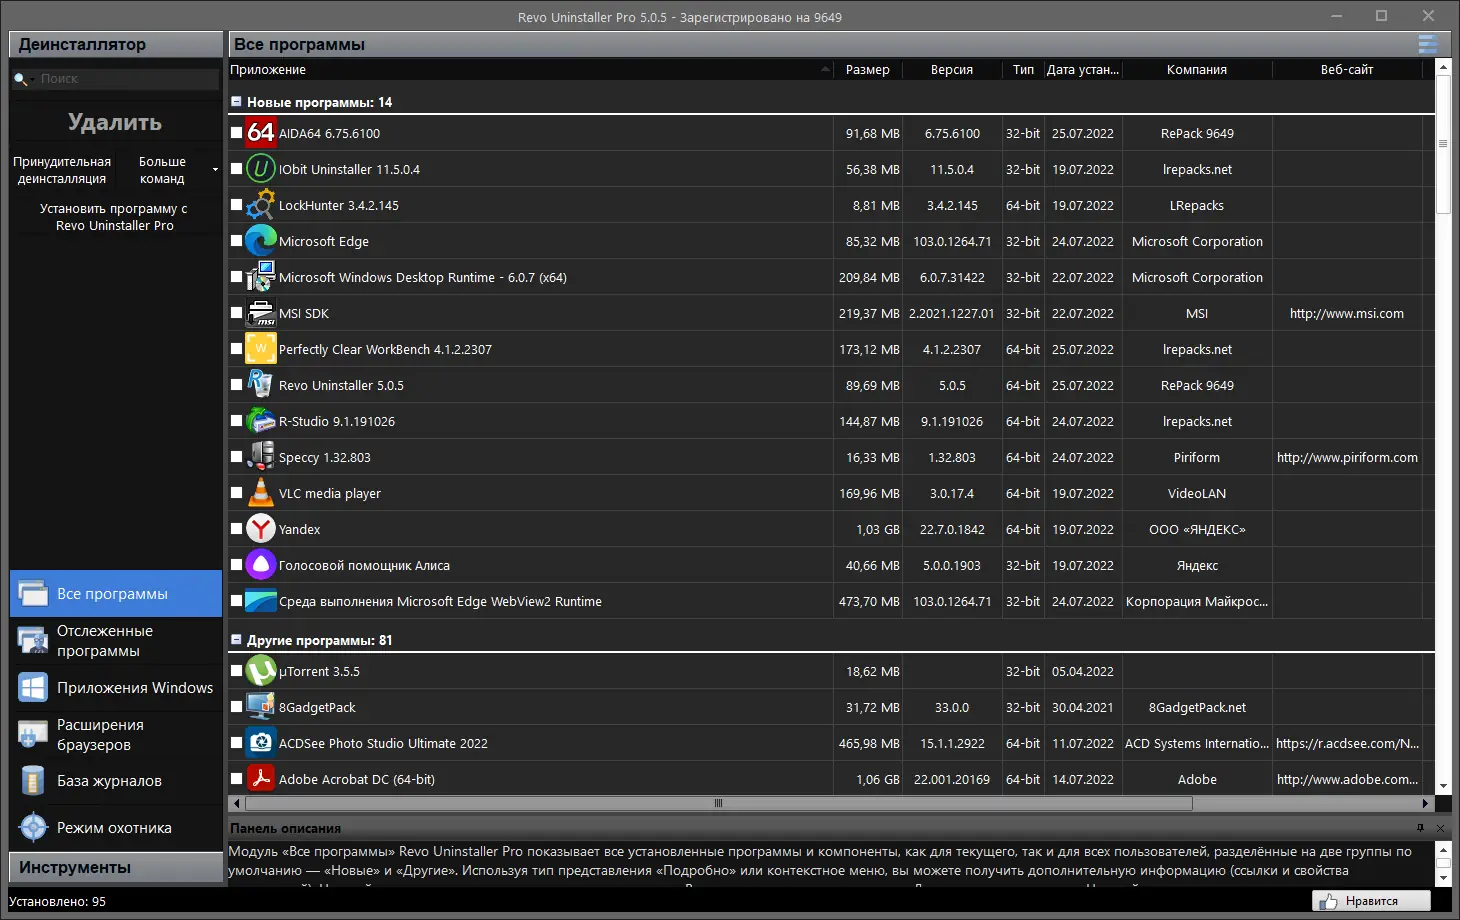The height and width of the screenshot is (920, 1460).
Task: Click the list scroll-down arrow
Action: 1443,787
